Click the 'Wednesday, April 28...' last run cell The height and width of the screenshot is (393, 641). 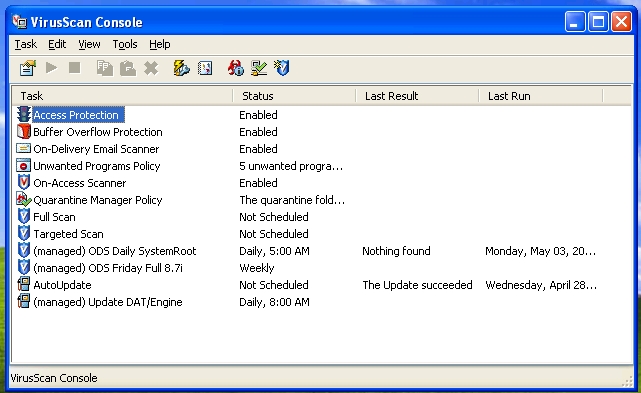(x=541, y=285)
